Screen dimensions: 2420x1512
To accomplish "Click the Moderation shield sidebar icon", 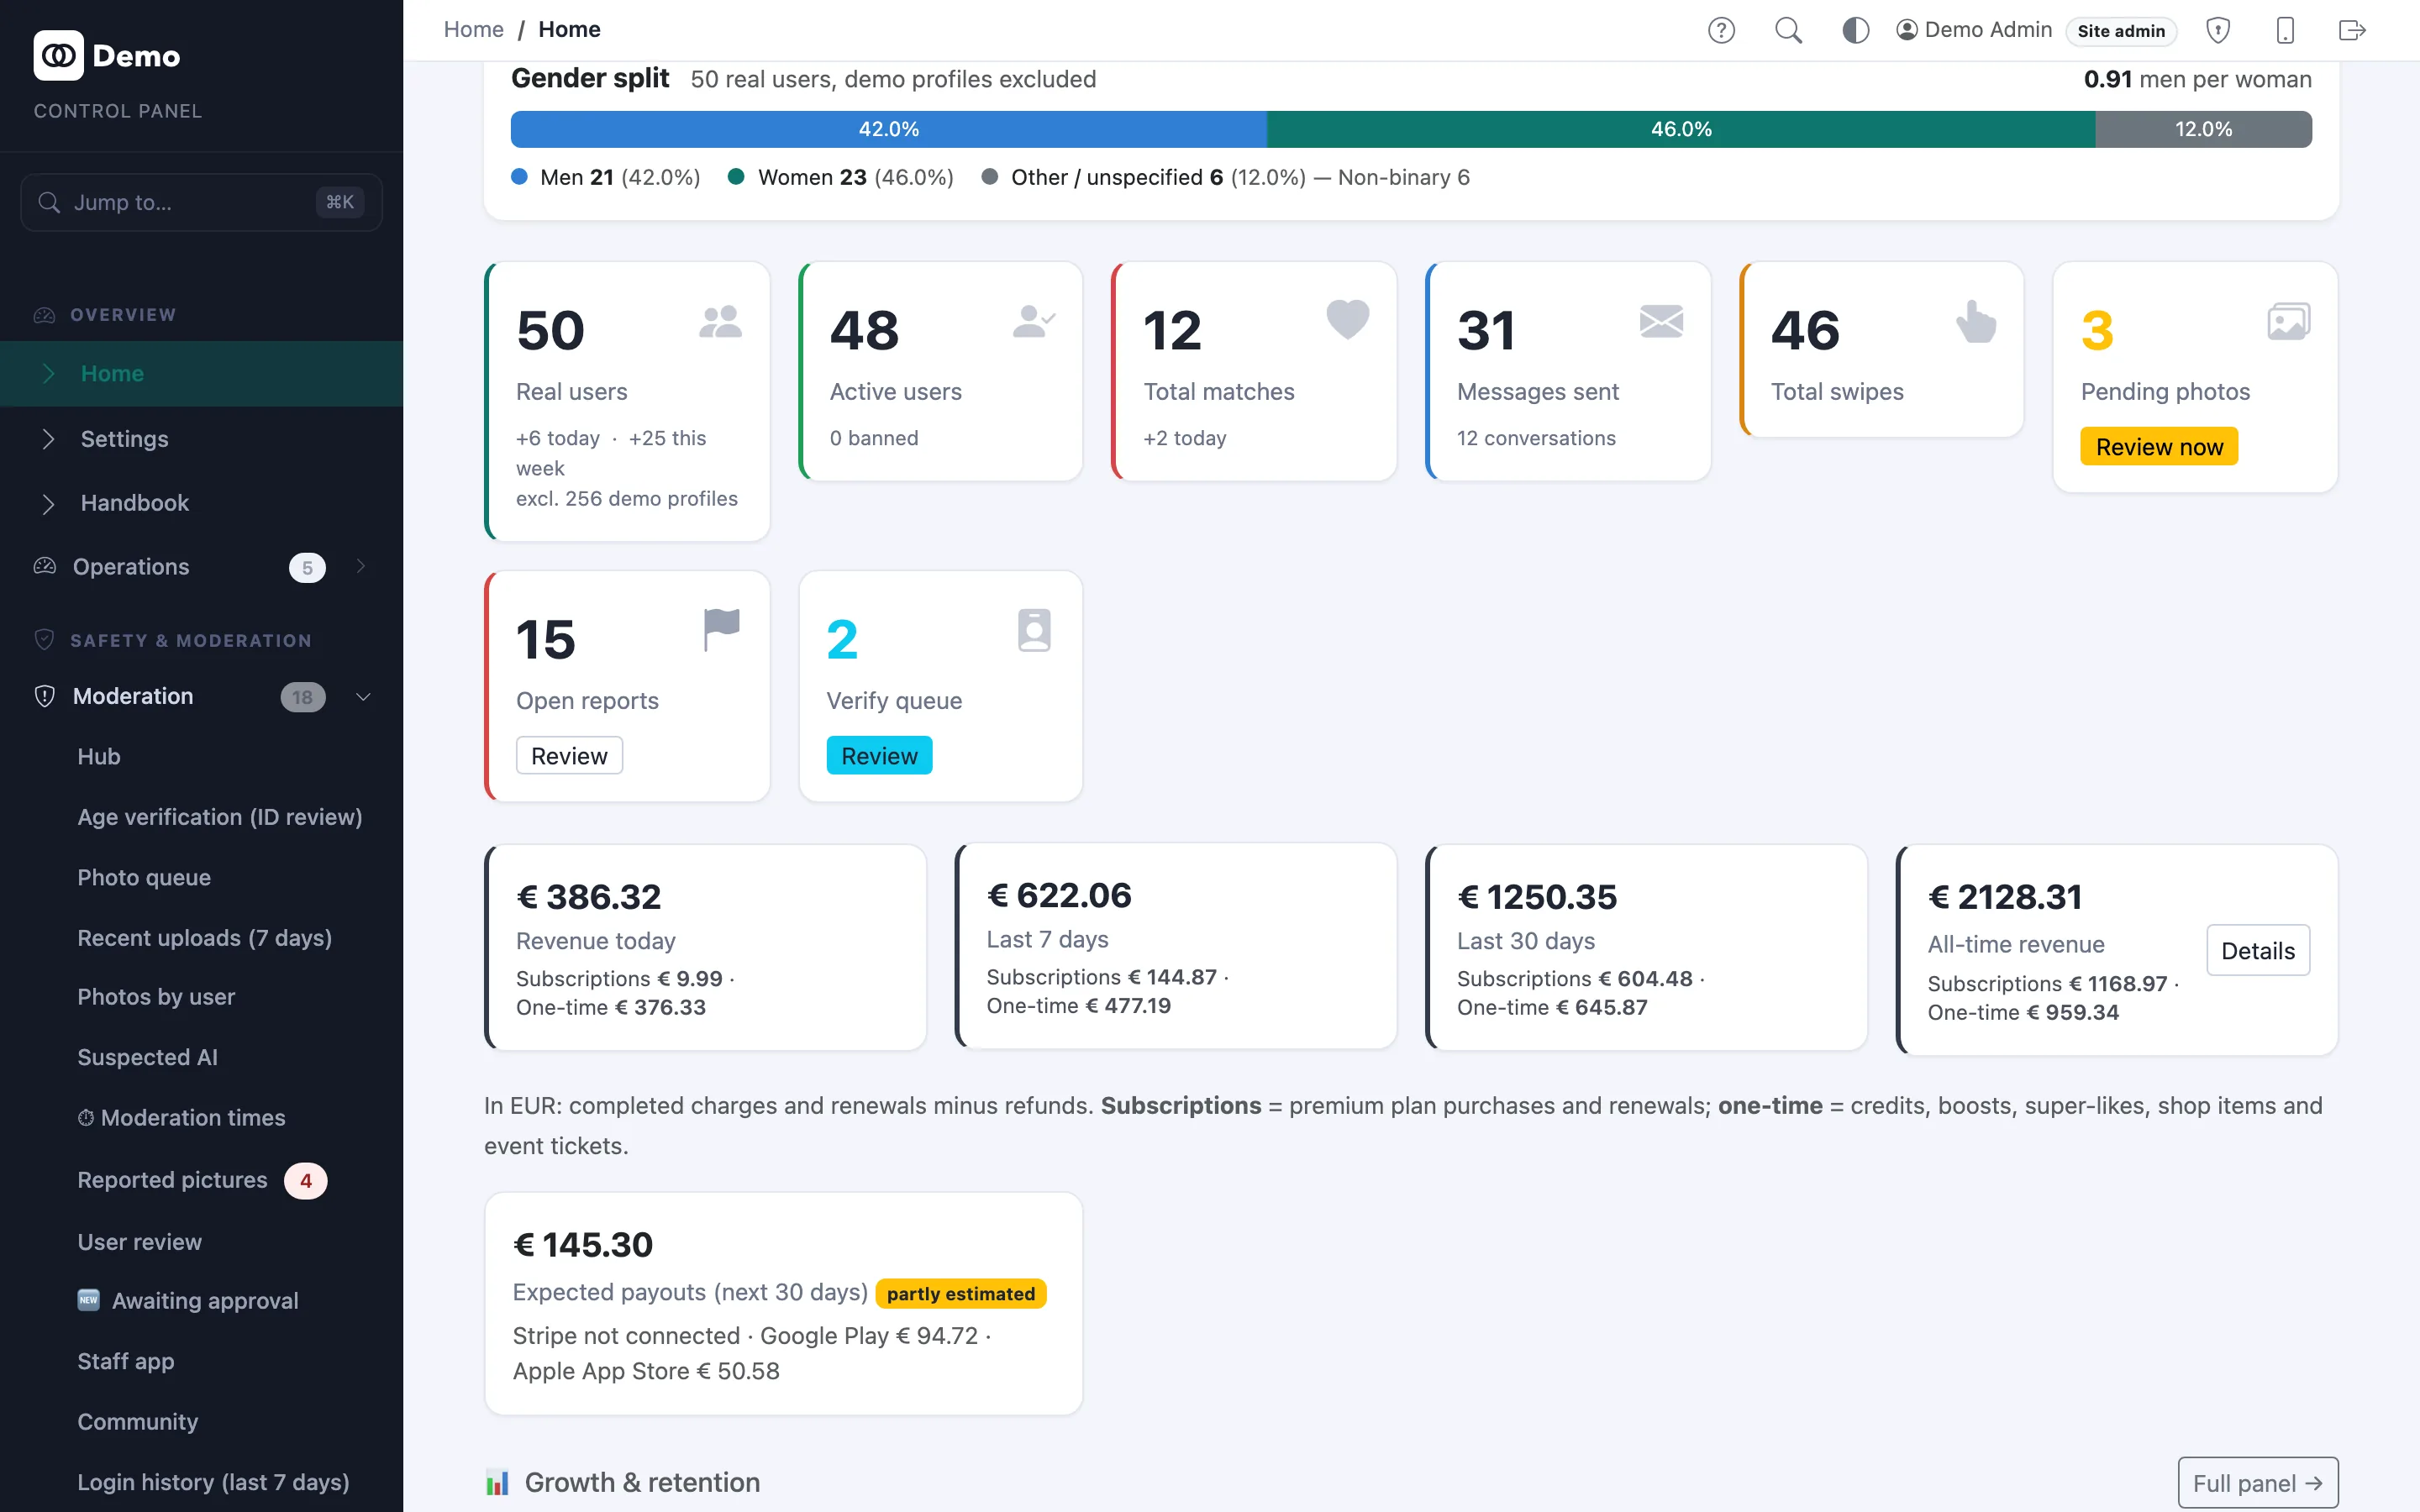I will point(45,696).
